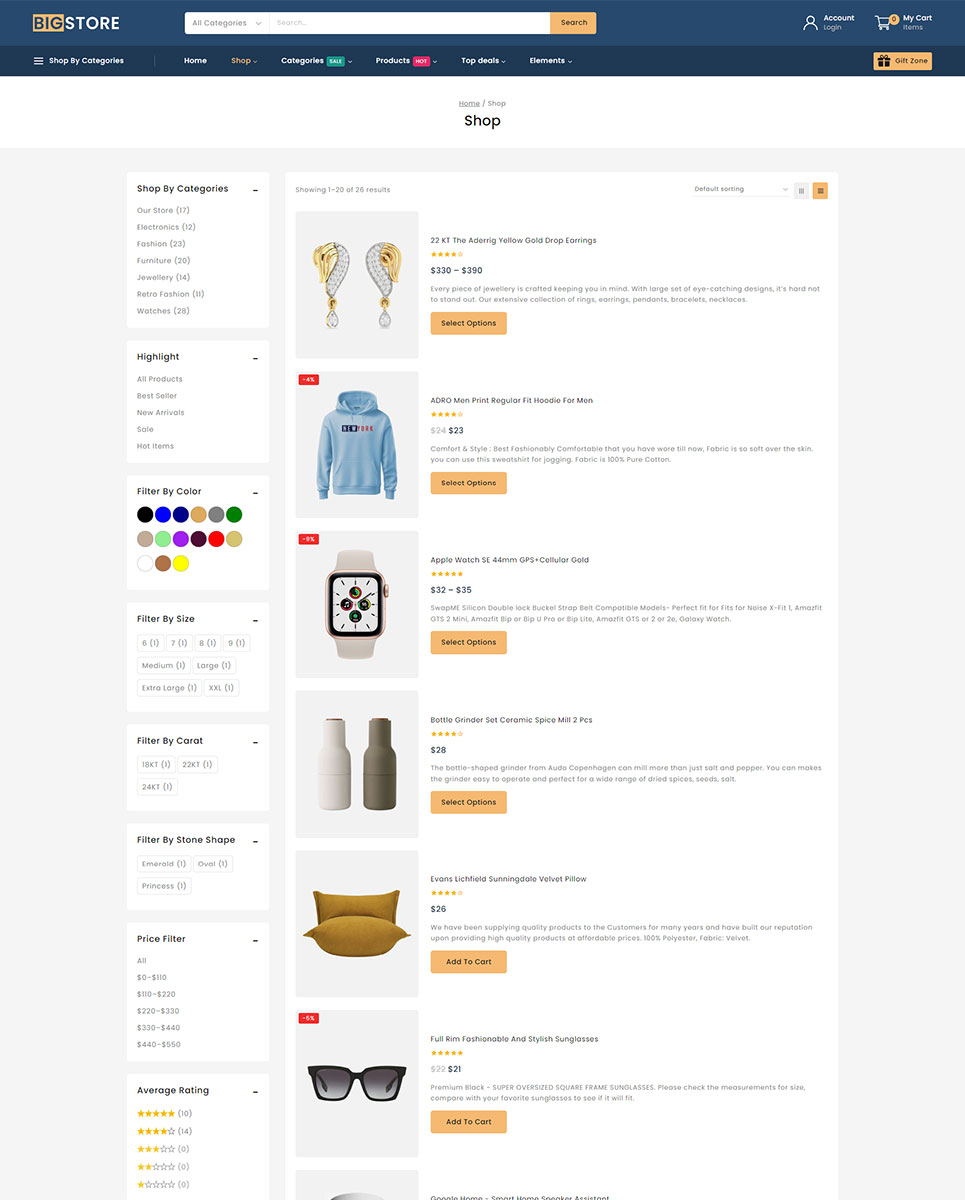The height and width of the screenshot is (1200, 965).
Task: Open the Gift Zone gift icon
Action: pyautogui.click(x=883, y=61)
